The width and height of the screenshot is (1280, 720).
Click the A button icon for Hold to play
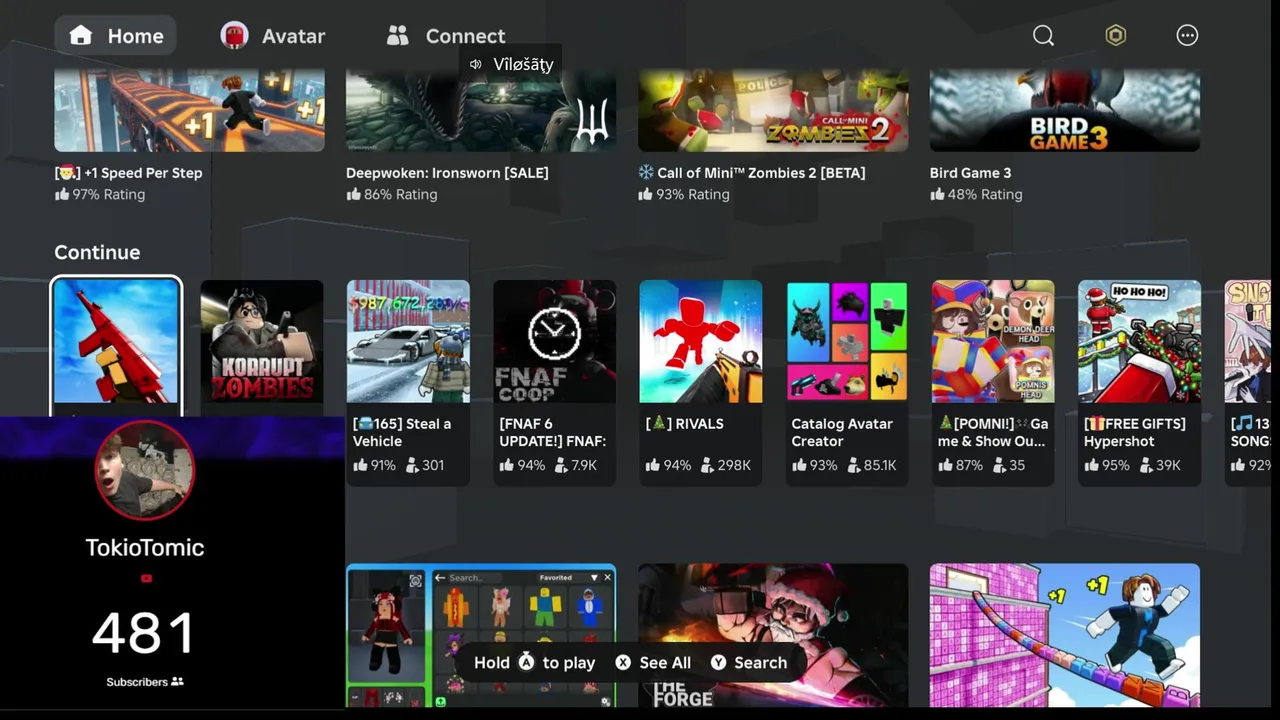(526, 662)
